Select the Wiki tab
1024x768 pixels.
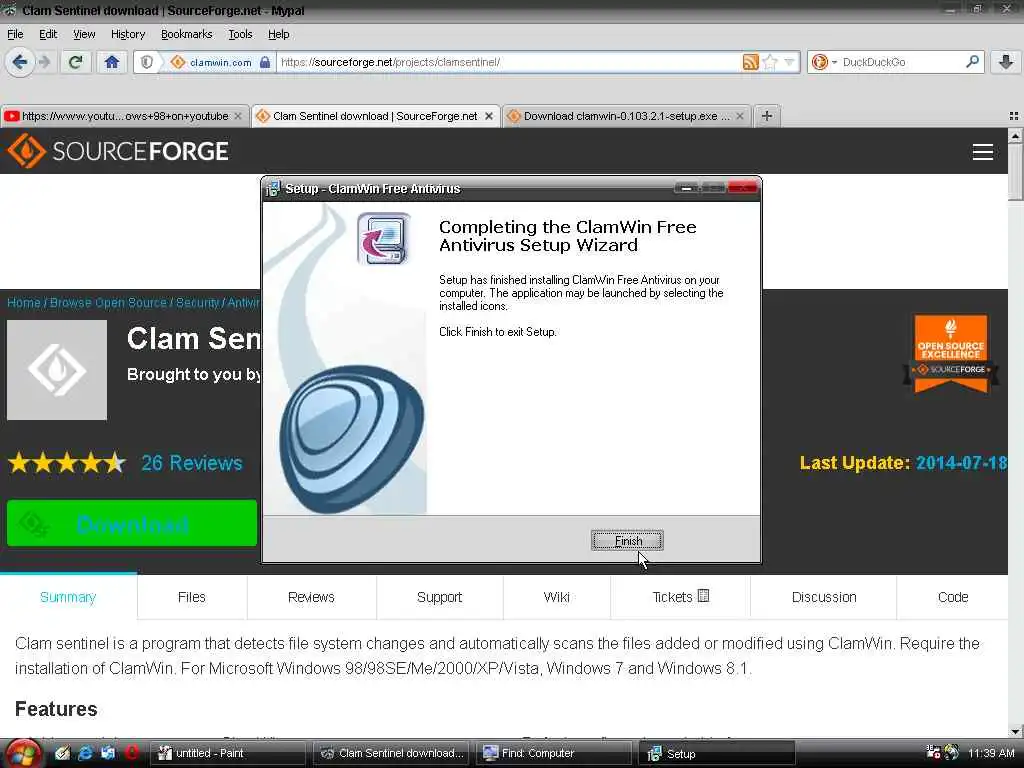pos(556,597)
